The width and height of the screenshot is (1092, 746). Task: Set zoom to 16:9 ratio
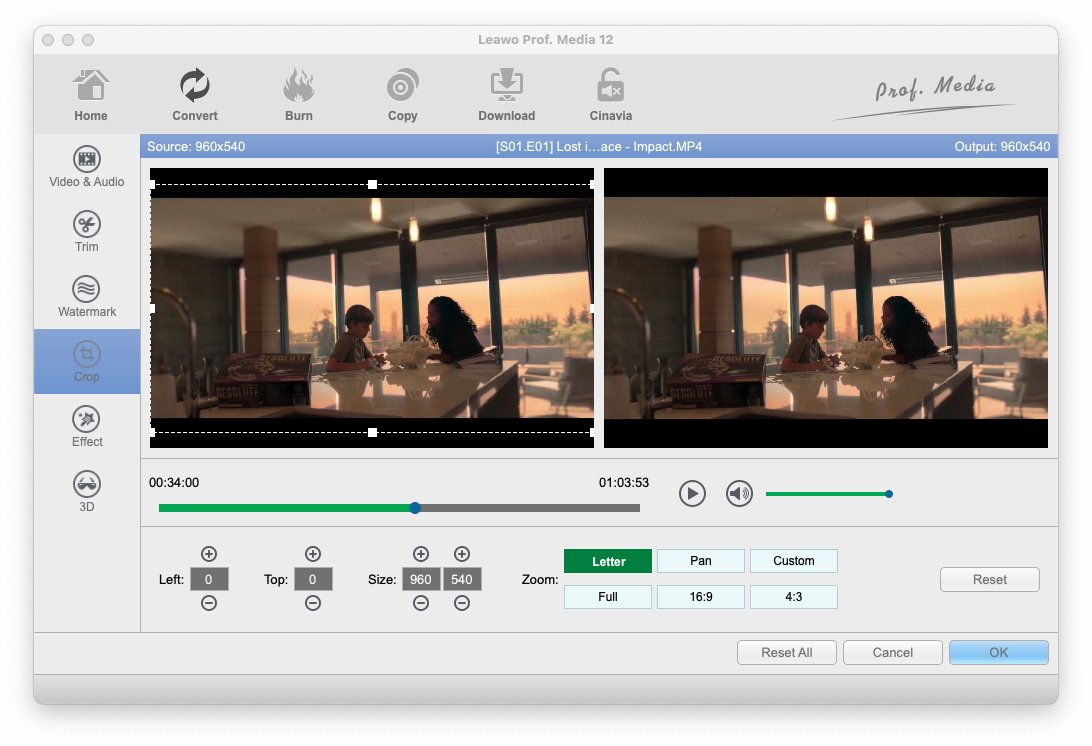[x=700, y=597]
